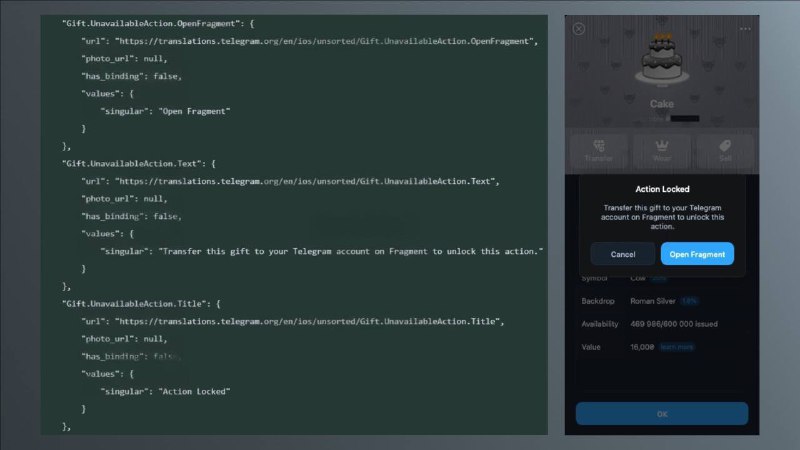Open the Gift.UnavailableAction.OpenFragment translation URL
Screen dimensions: 800x450
(x=327, y=41)
